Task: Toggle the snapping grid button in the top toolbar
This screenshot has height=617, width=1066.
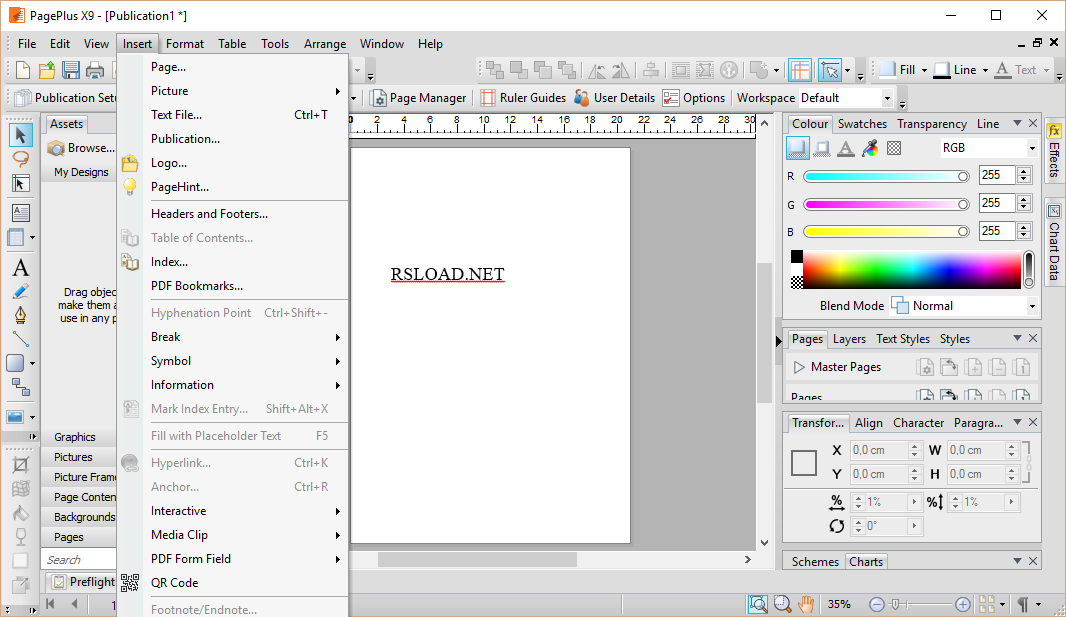Action: tap(799, 70)
